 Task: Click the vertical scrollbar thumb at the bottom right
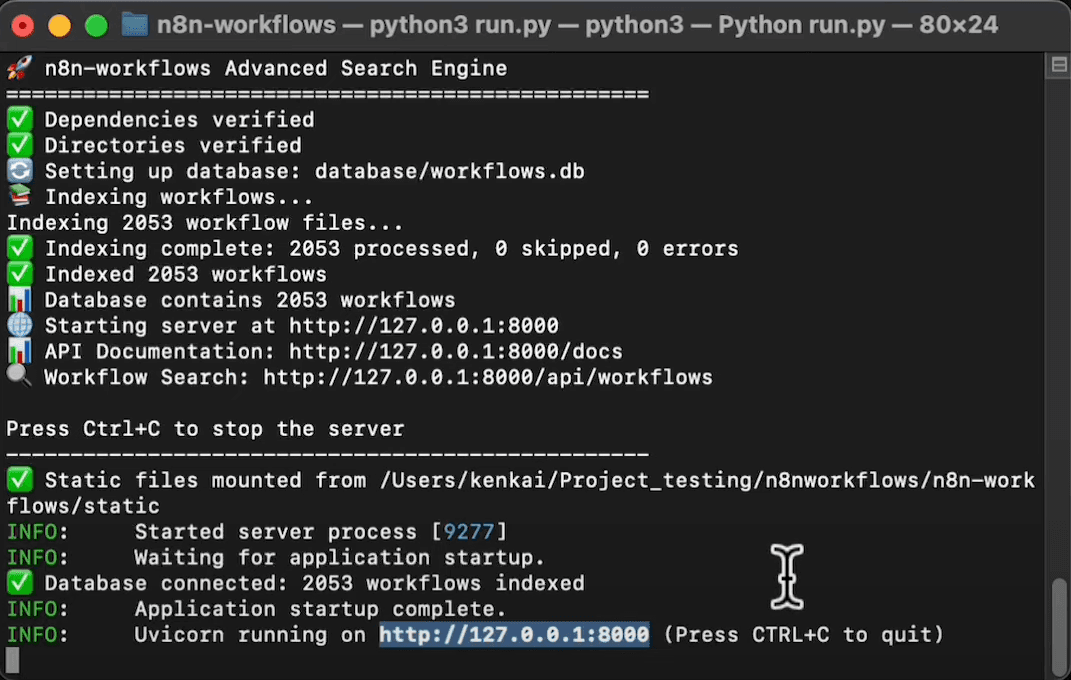tap(1059, 625)
